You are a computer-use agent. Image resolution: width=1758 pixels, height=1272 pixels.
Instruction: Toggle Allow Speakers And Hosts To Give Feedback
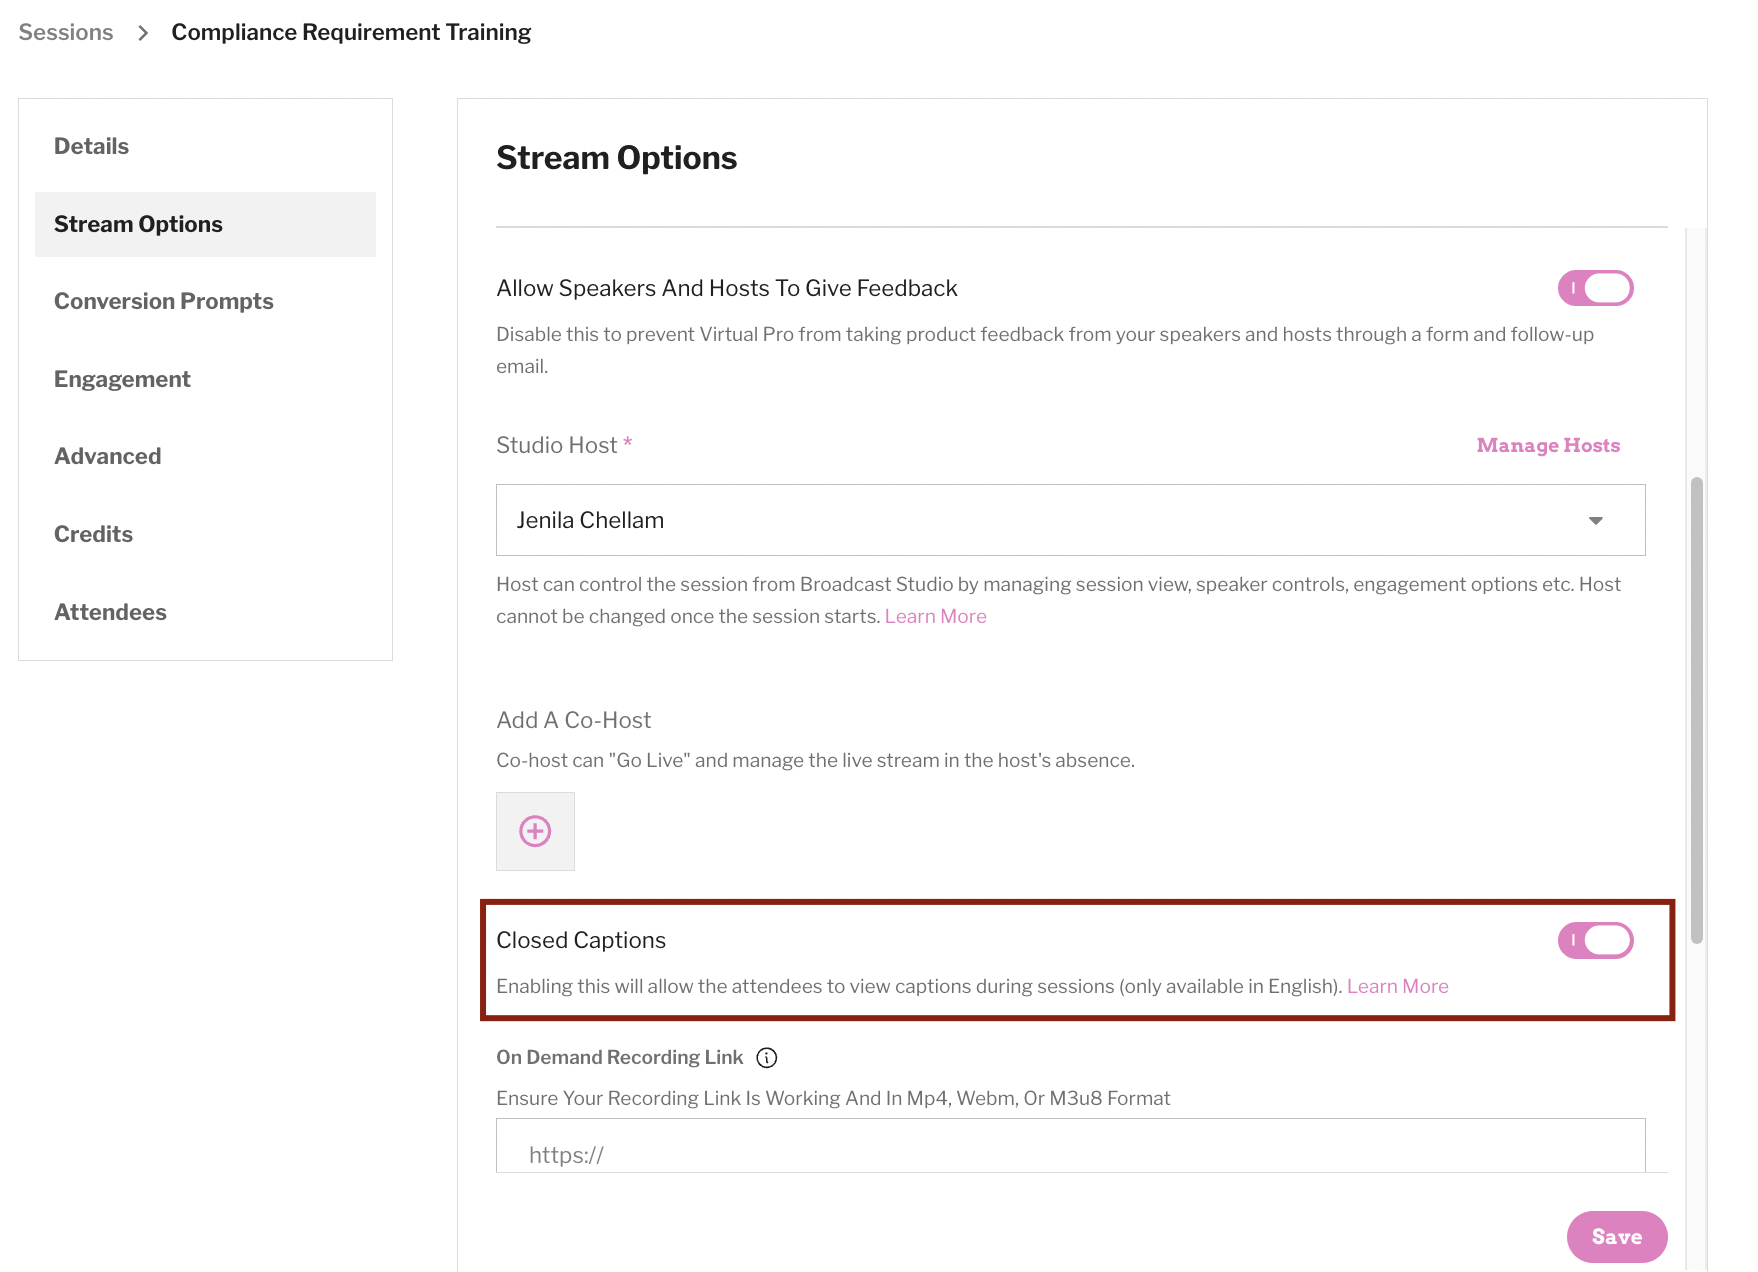pos(1595,288)
